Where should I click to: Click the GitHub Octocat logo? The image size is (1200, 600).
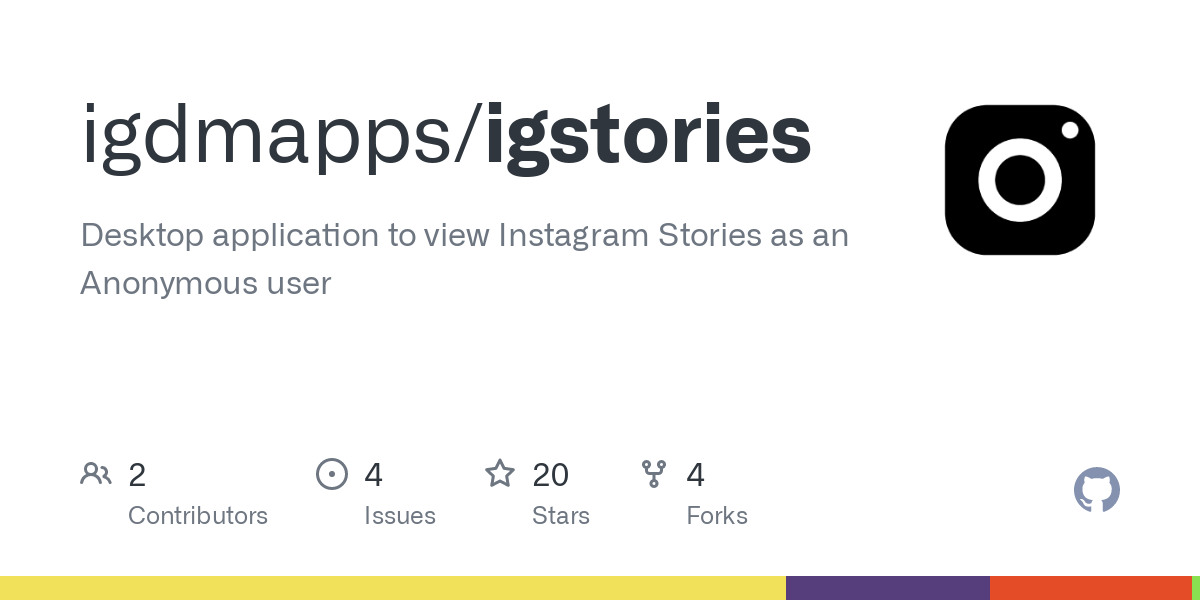1097,490
